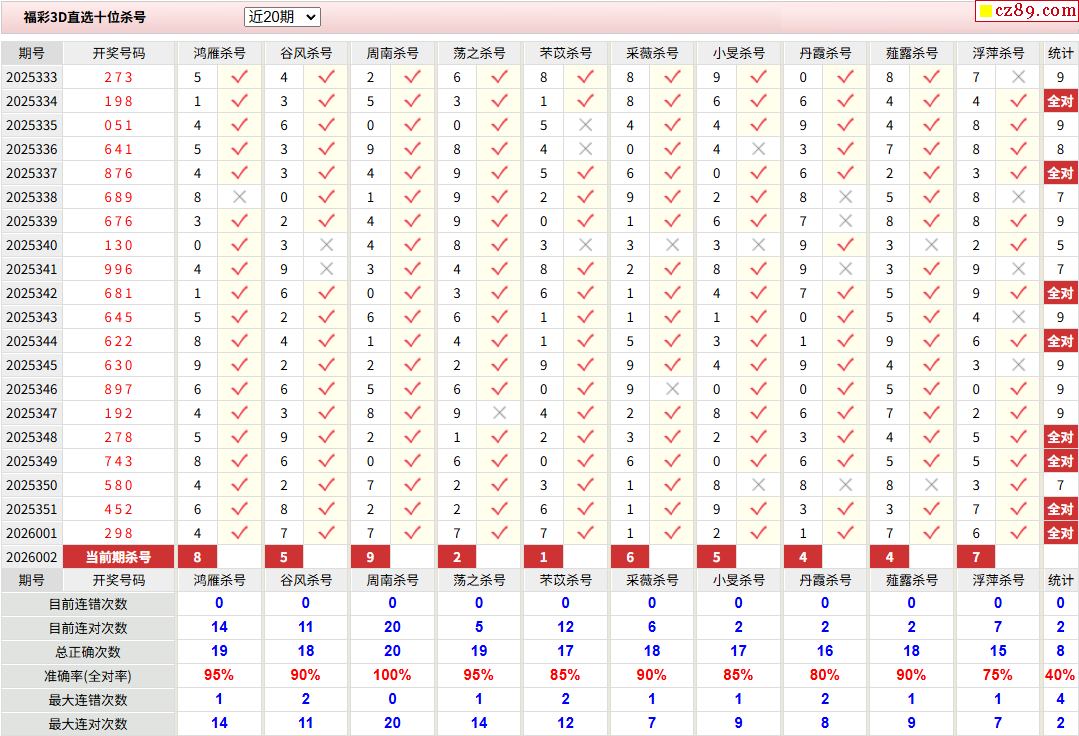Click the grey cross in row 2025340 谷风 column

(326, 245)
